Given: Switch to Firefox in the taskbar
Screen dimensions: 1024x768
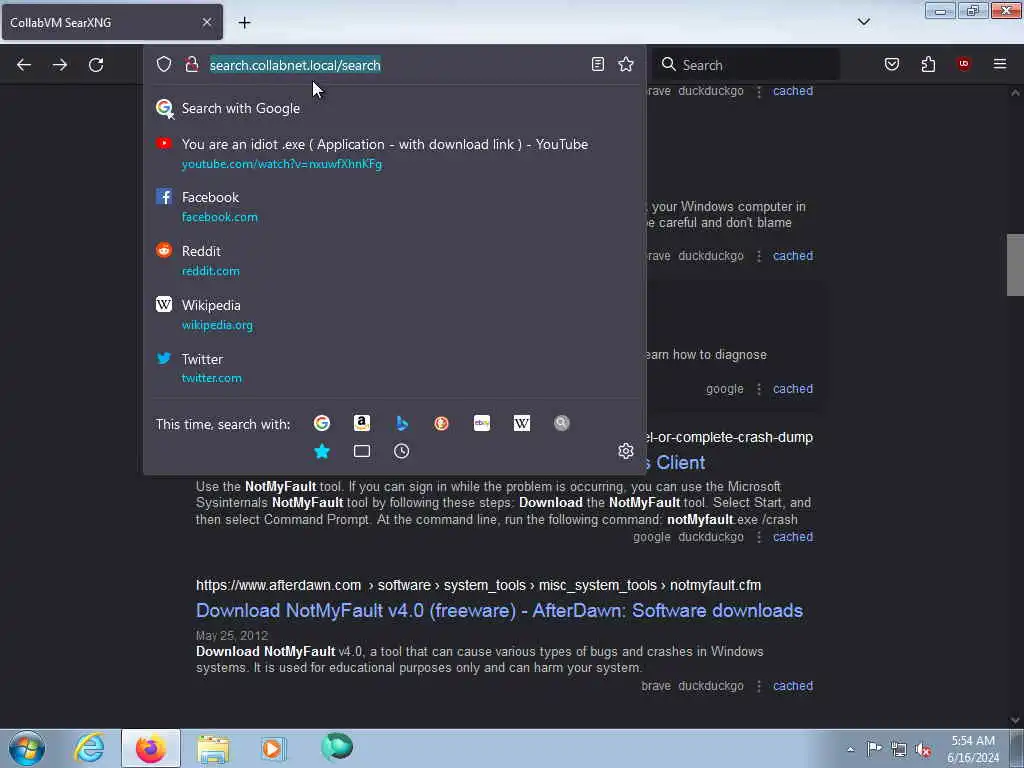Looking at the screenshot, I should point(150,748).
